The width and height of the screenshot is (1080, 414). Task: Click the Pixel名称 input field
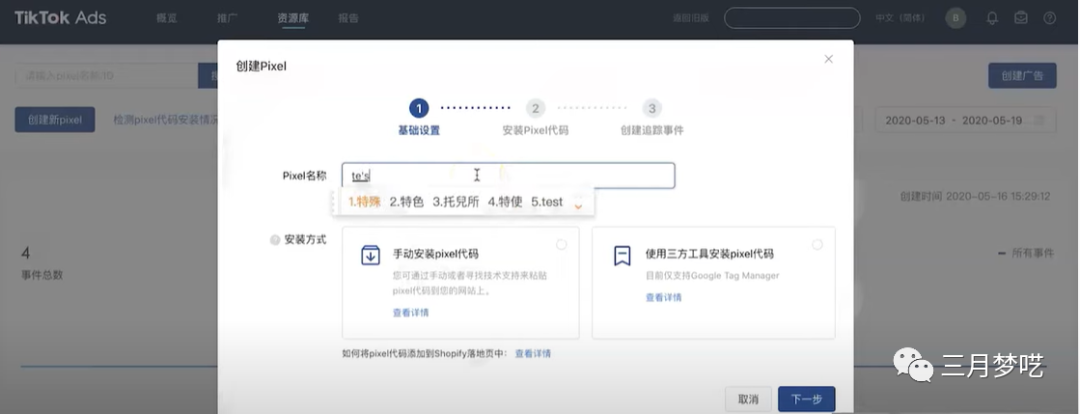tap(560, 176)
